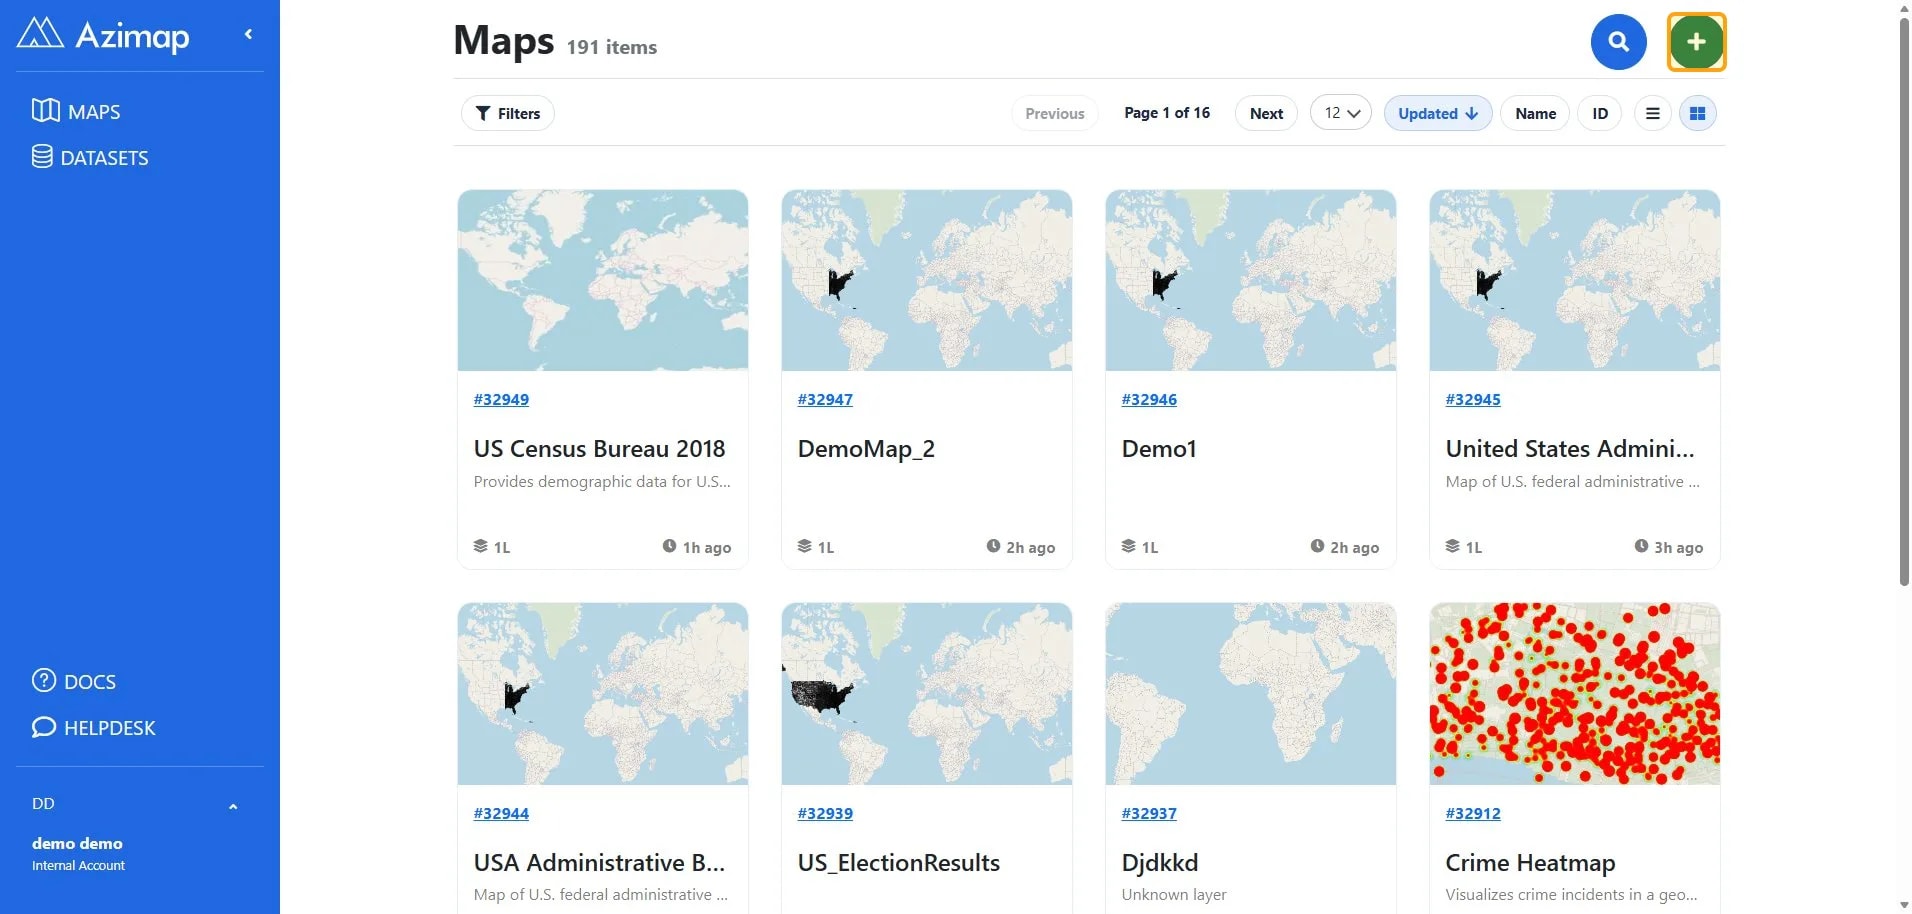Open the Filters button
The height and width of the screenshot is (914, 1912).
[508, 114]
